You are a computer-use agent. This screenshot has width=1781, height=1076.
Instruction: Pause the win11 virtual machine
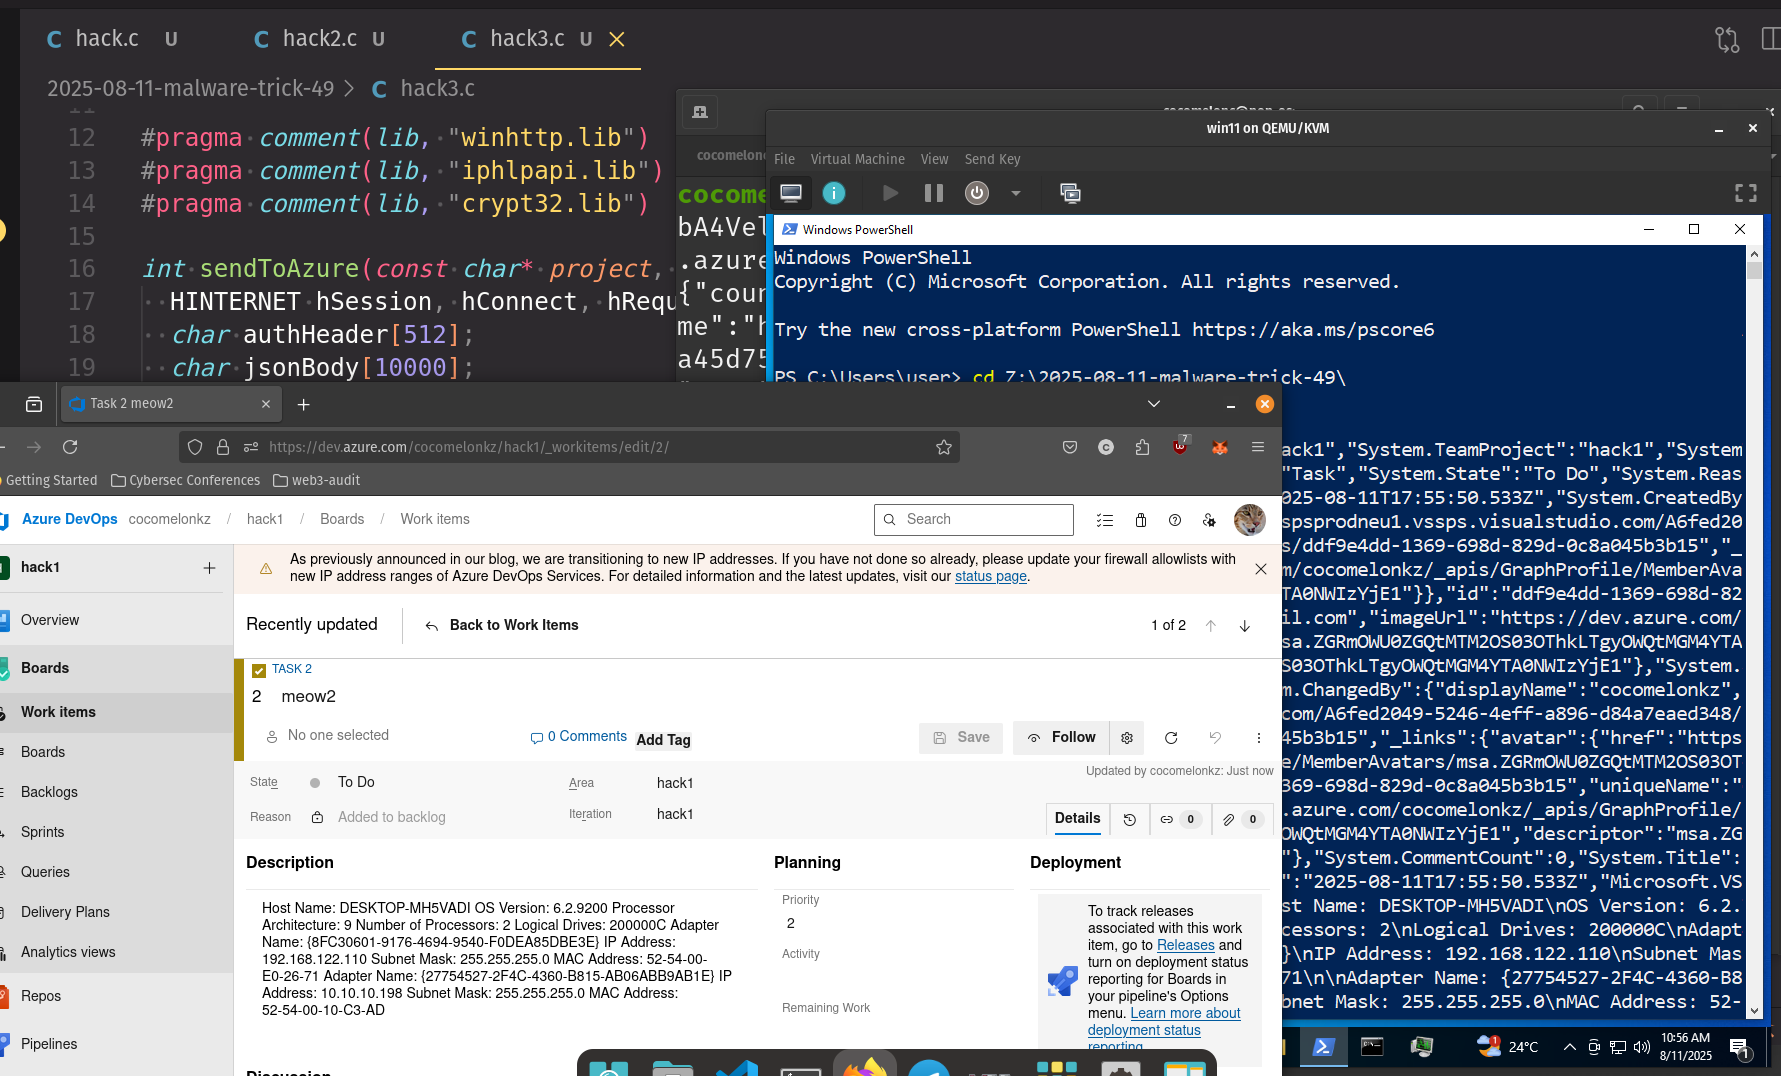coord(934,193)
